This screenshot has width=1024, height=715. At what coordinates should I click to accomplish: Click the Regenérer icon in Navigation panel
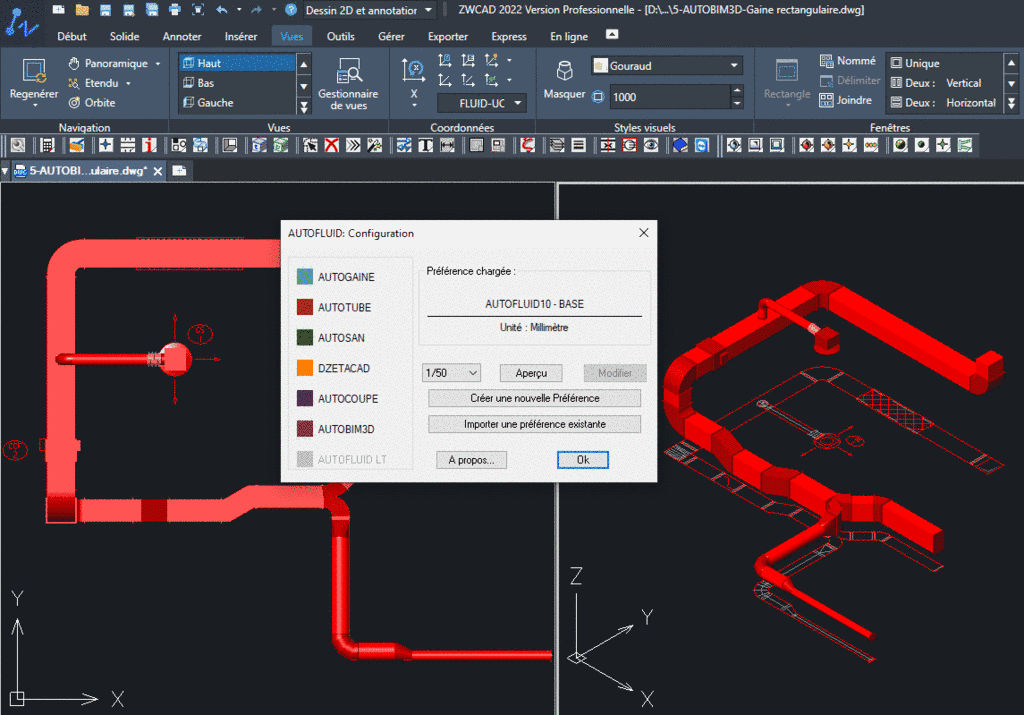(33, 72)
